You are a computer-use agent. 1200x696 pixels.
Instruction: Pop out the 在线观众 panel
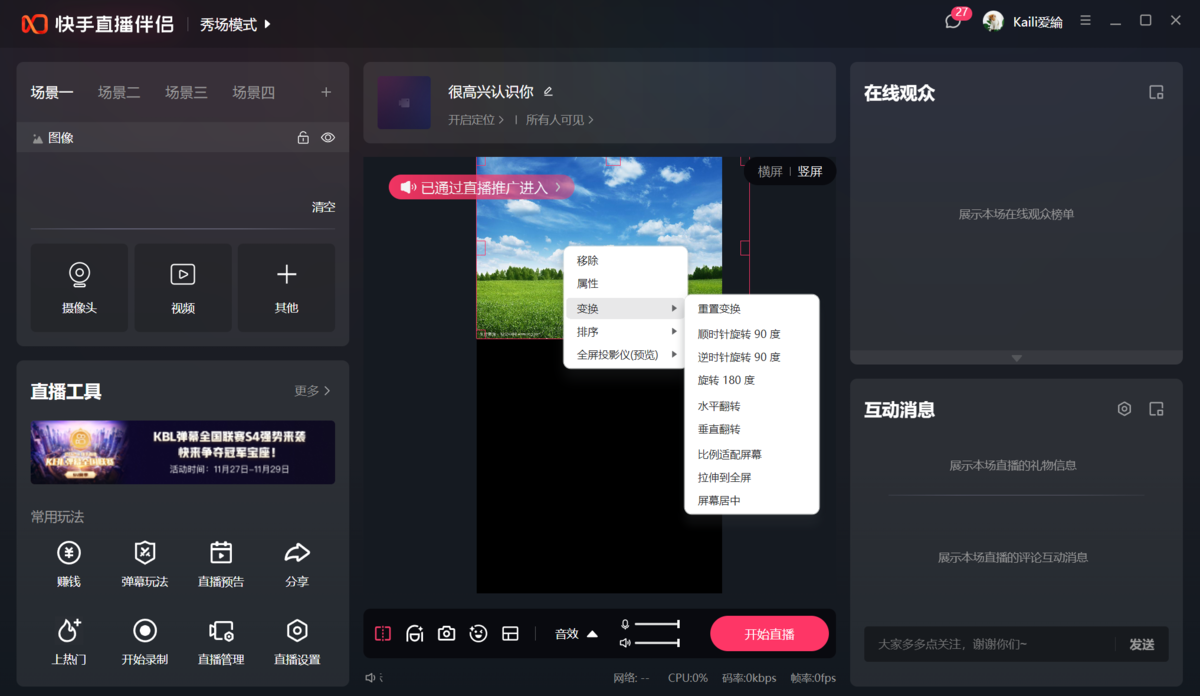pyautogui.click(x=1156, y=91)
